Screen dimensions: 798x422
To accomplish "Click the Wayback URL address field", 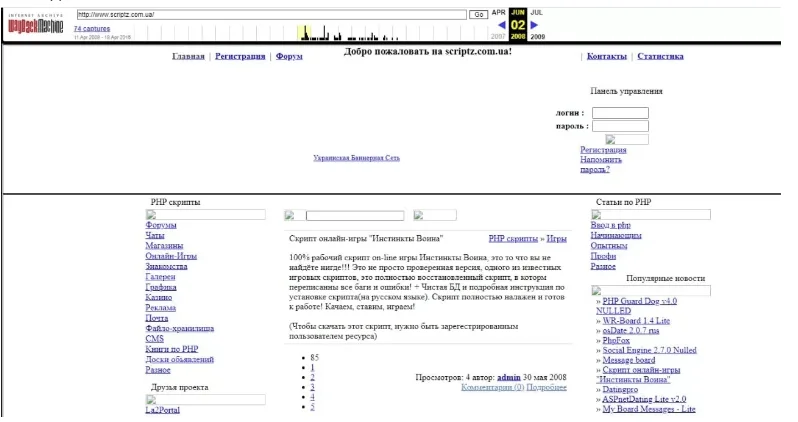I will [270, 14].
